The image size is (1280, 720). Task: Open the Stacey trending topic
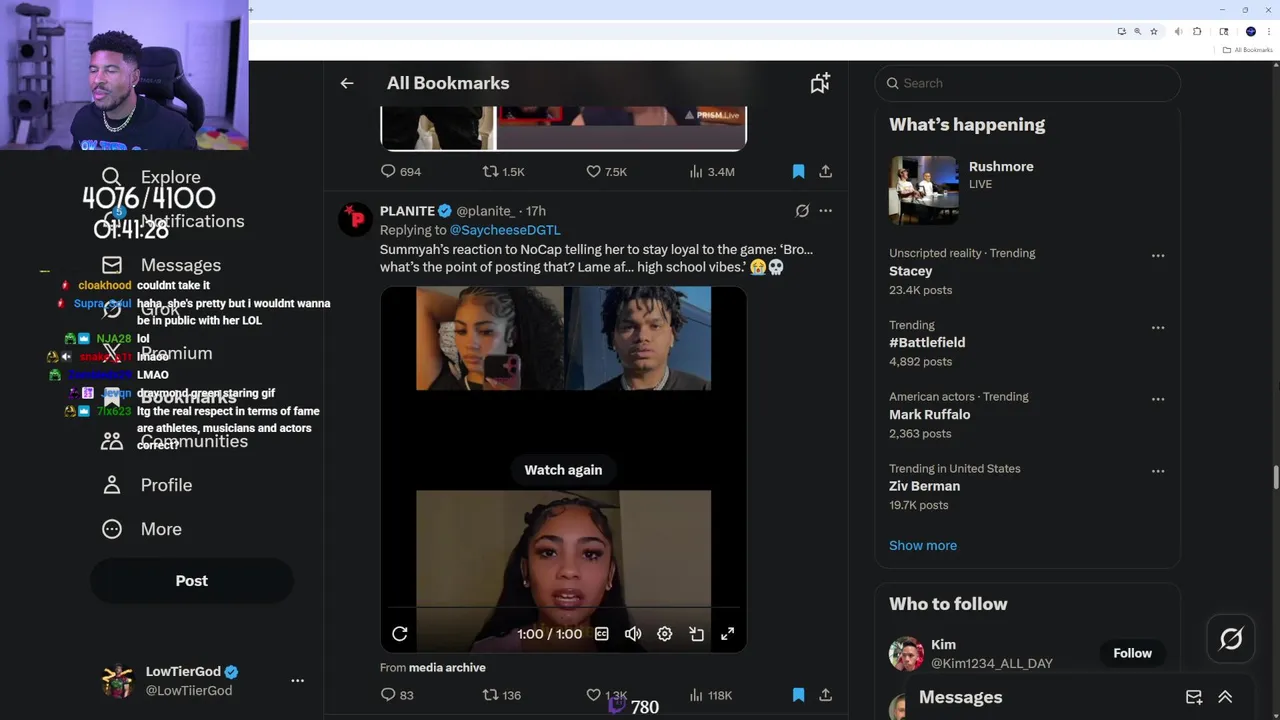(x=911, y=271)
